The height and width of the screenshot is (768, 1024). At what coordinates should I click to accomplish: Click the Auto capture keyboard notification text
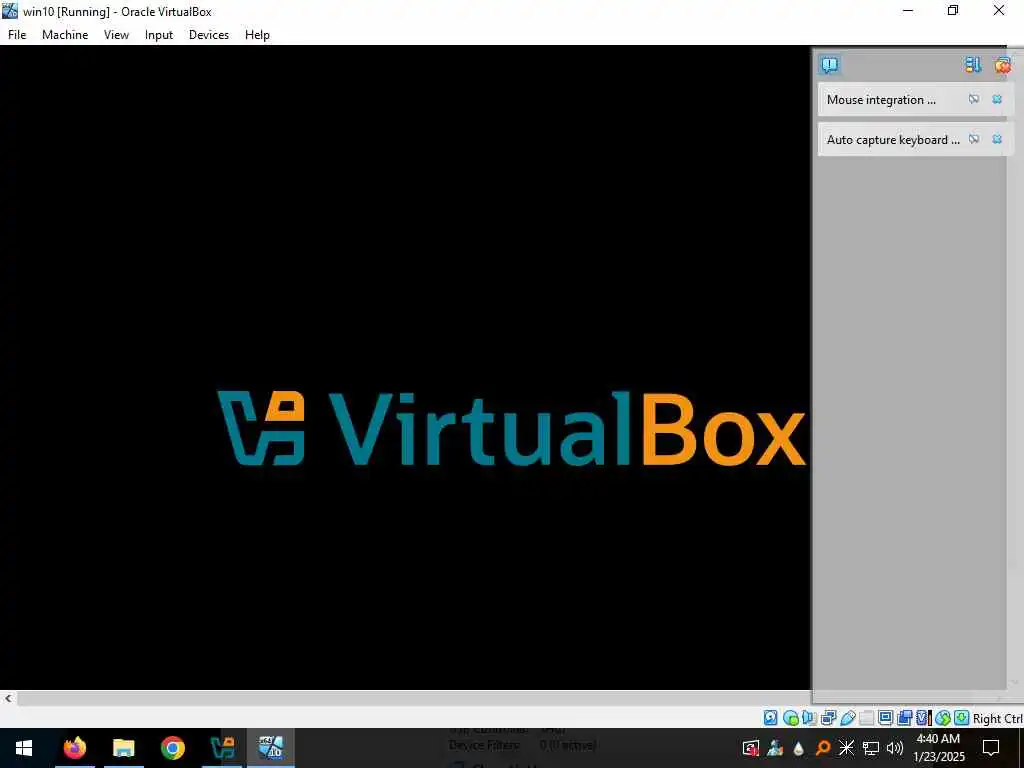pyautogui.click(x=893, y=140)
